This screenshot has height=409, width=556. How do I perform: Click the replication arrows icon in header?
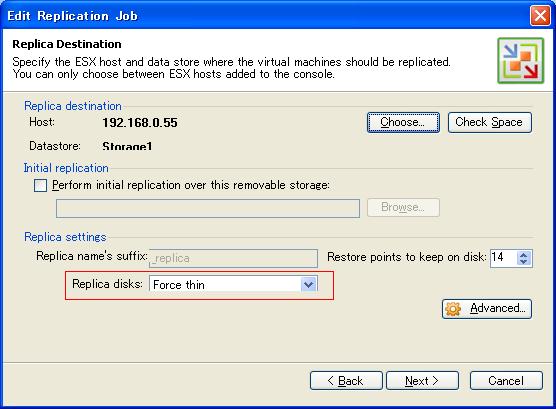pos(520,61)
